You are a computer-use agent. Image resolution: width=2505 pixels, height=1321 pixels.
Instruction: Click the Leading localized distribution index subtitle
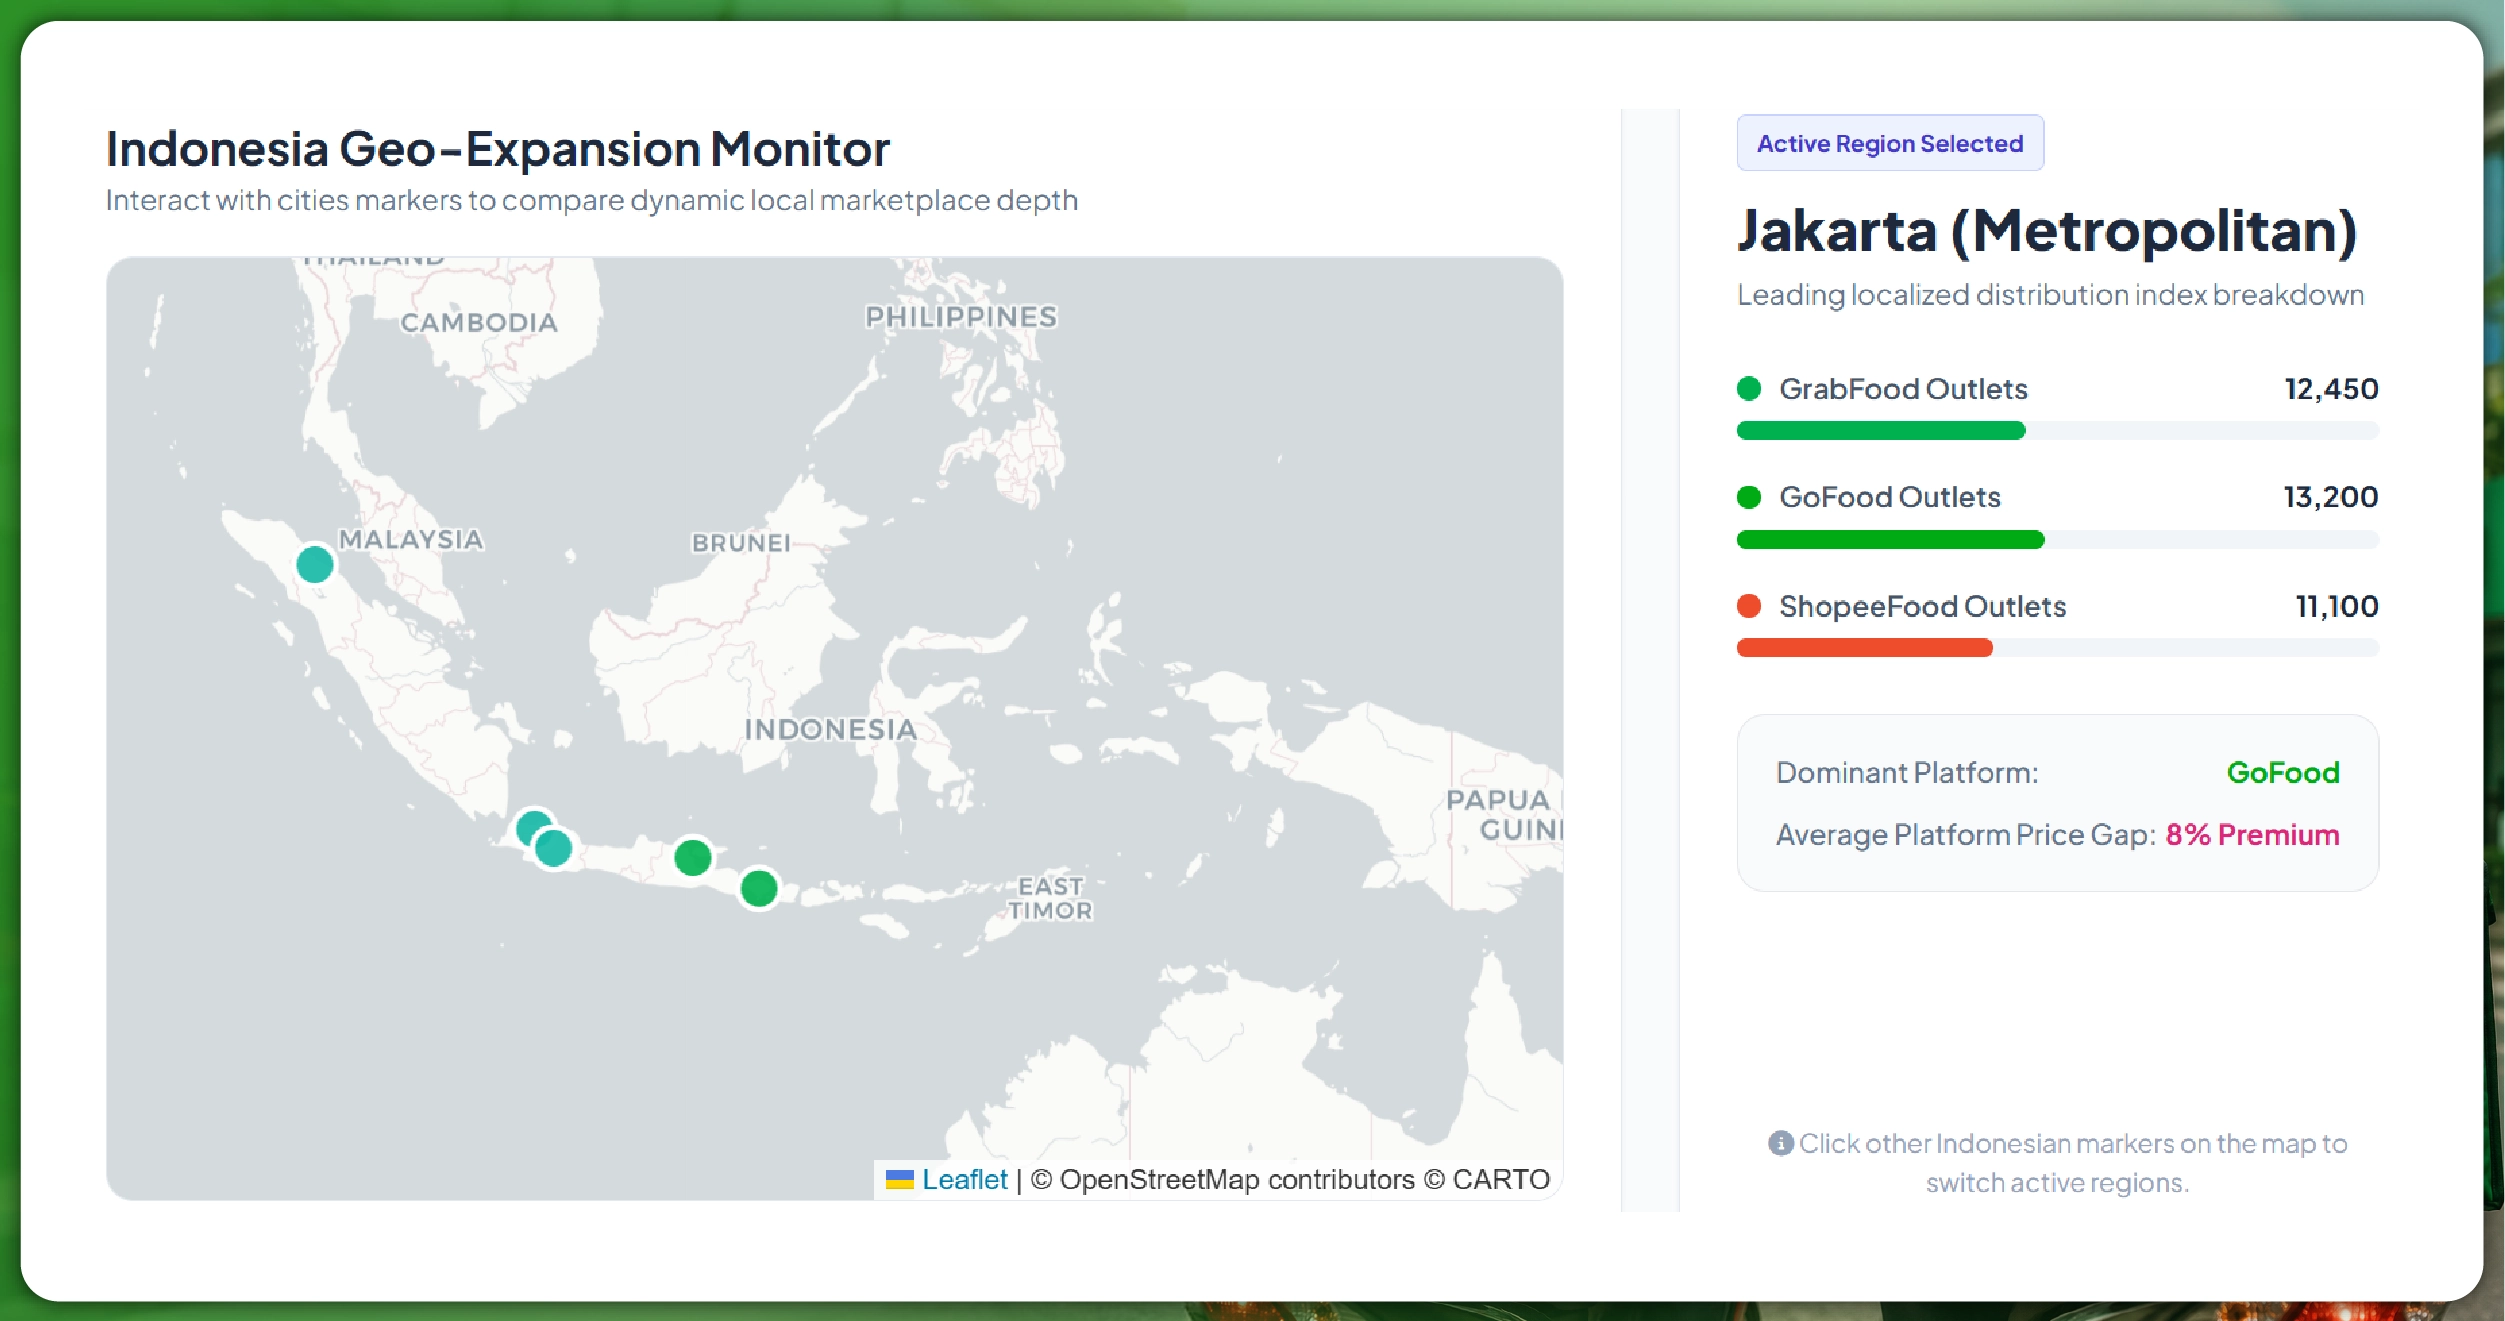click(x=2050, y=295)
